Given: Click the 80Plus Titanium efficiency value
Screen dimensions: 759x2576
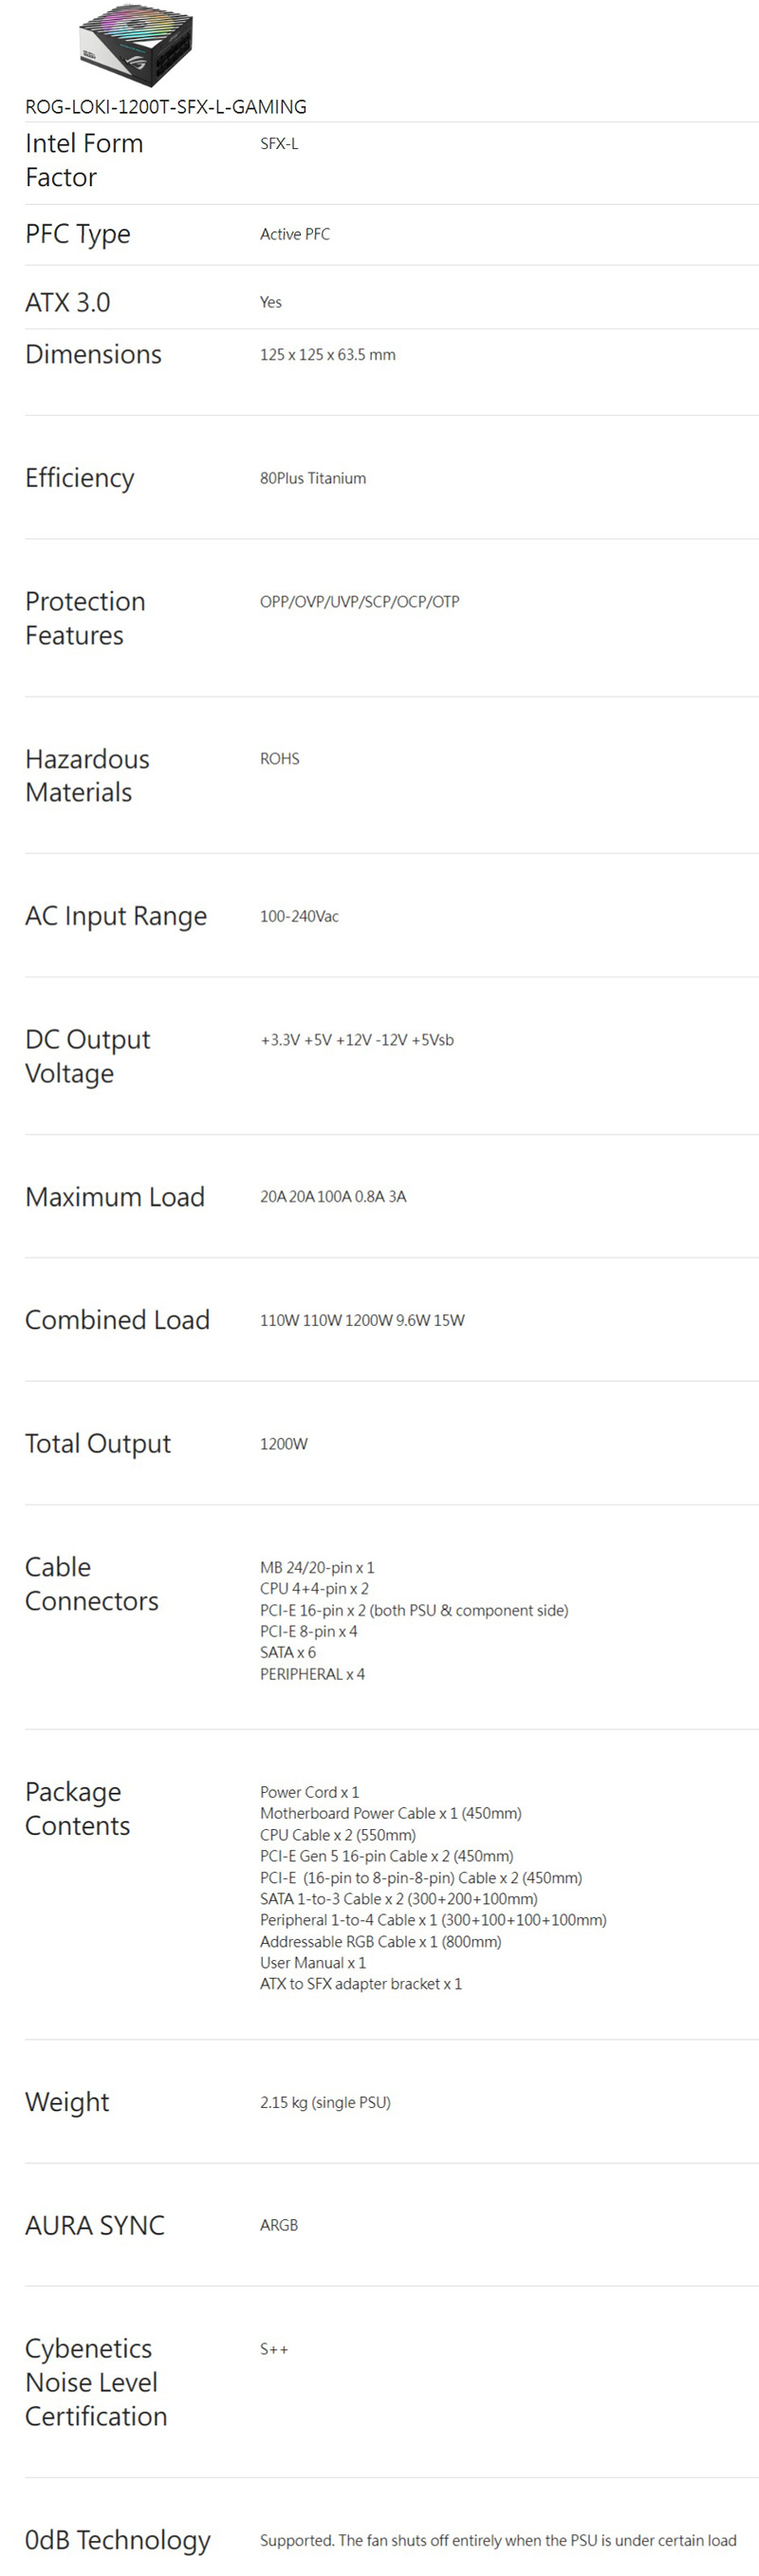Looking at the screenshot, I should [313, 478].
